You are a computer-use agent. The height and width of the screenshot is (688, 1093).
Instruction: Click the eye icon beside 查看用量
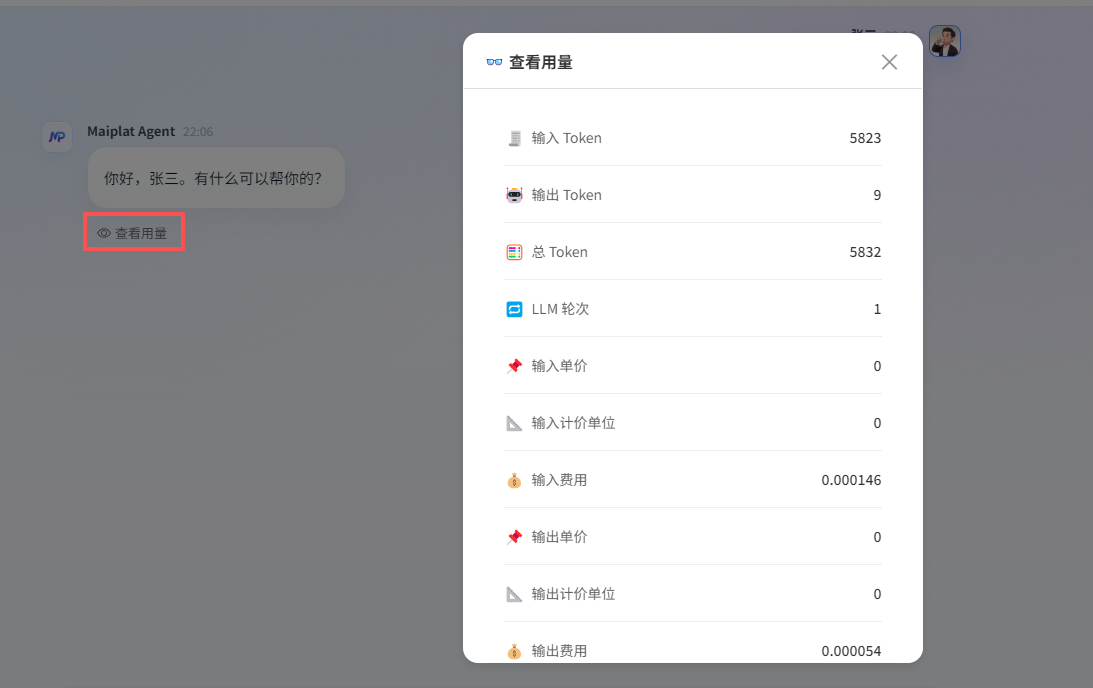104,234
